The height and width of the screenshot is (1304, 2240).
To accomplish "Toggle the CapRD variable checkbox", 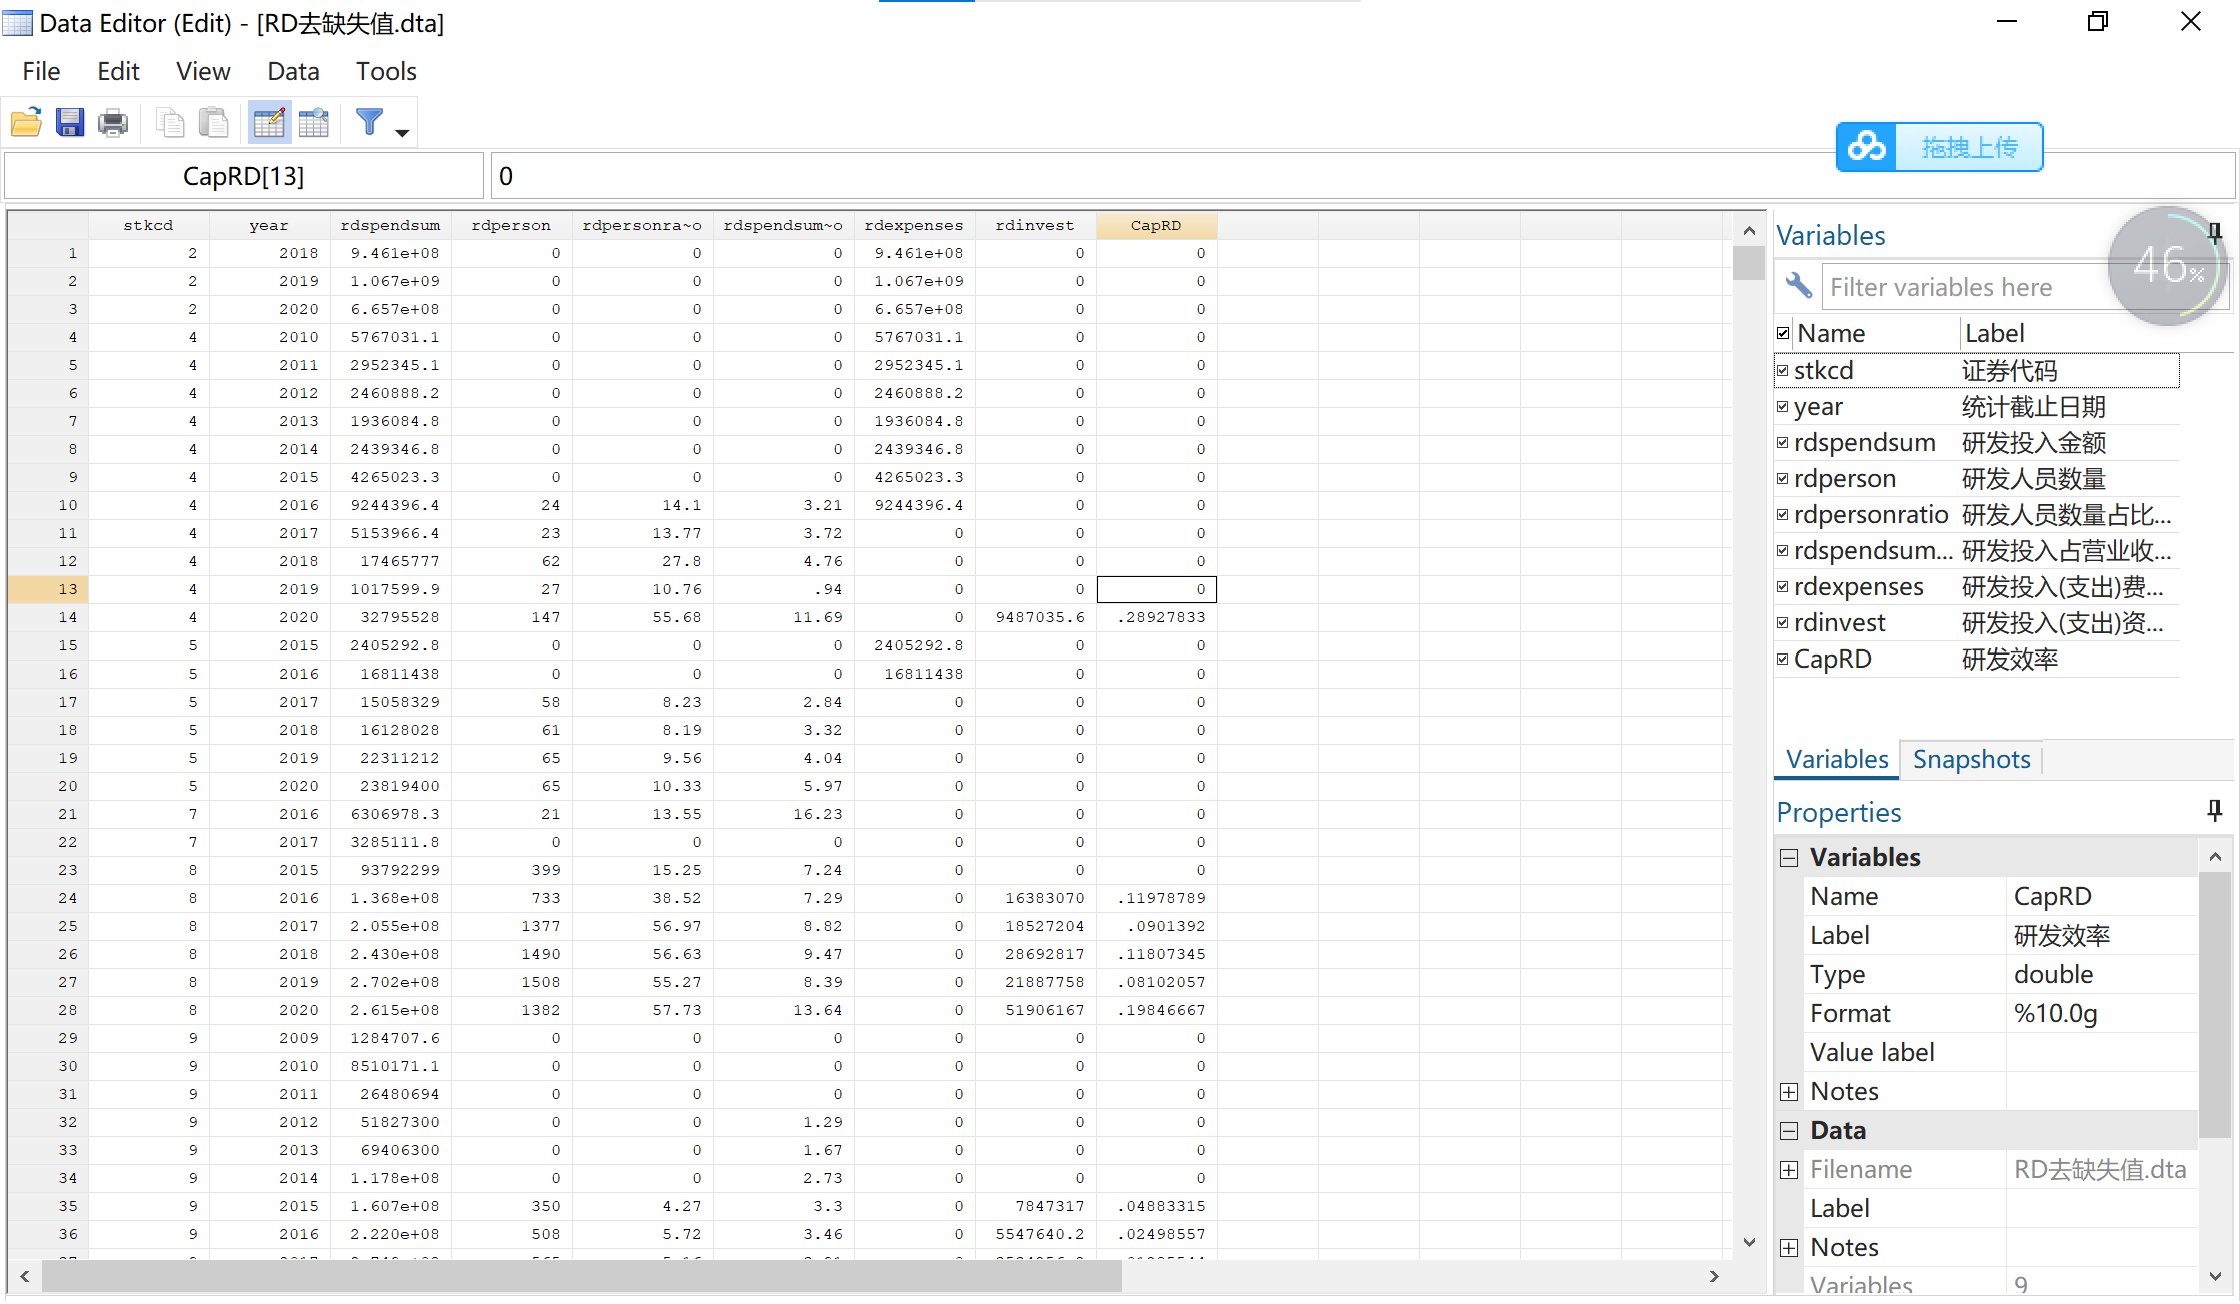I will tap(1782, 659).
